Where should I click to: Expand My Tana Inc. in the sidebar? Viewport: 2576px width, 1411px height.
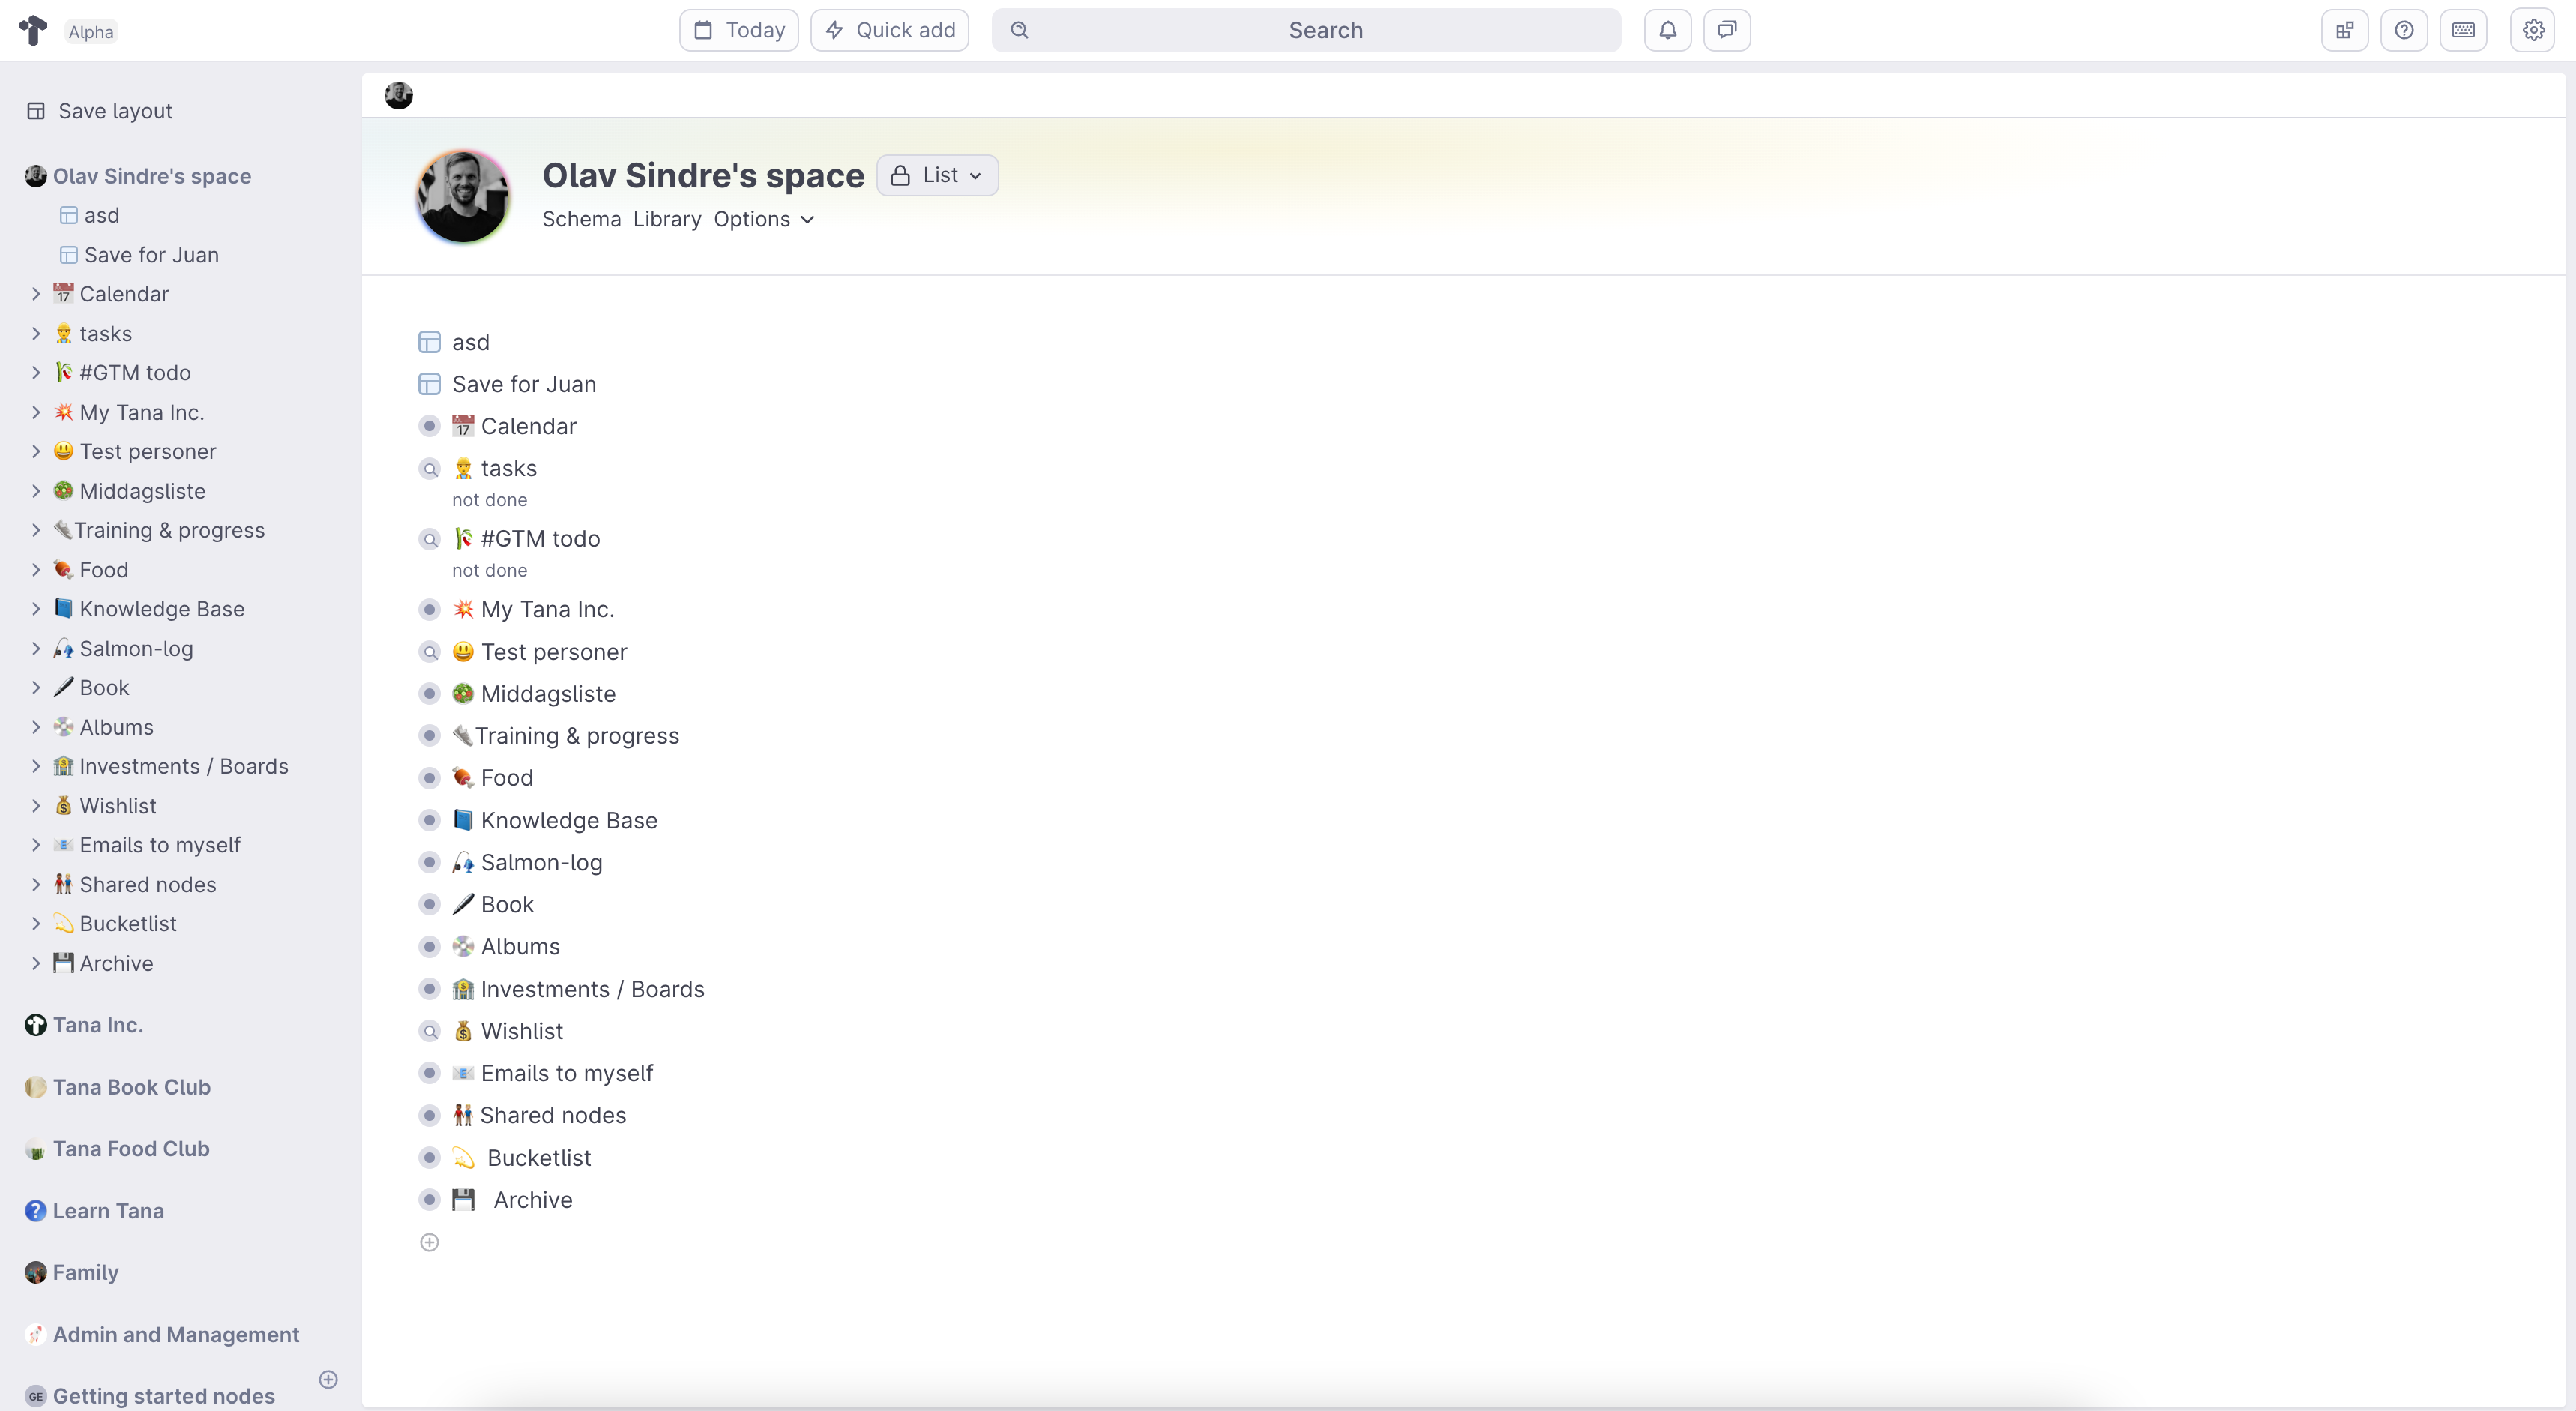pos(36,412)
